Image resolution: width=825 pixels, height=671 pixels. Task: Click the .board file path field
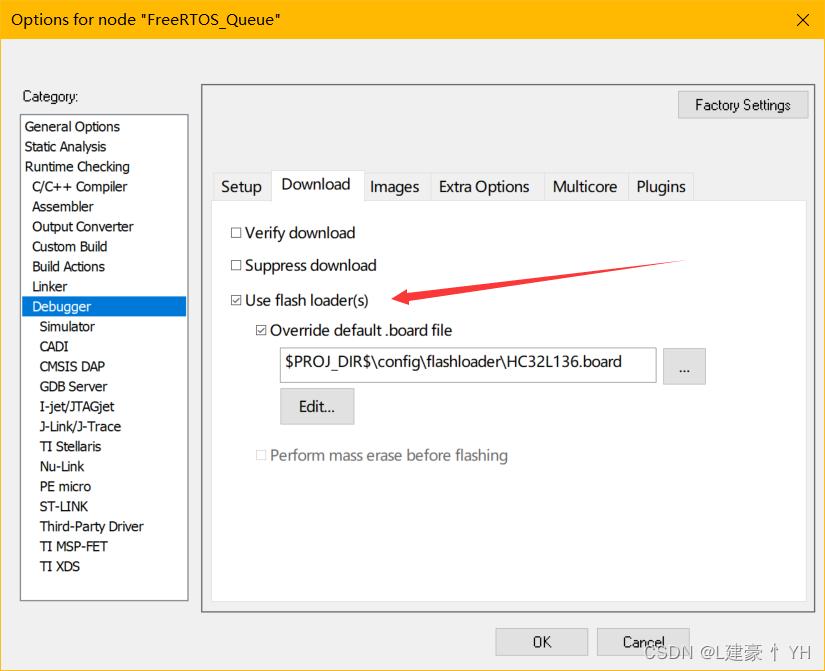coord(468,365)
